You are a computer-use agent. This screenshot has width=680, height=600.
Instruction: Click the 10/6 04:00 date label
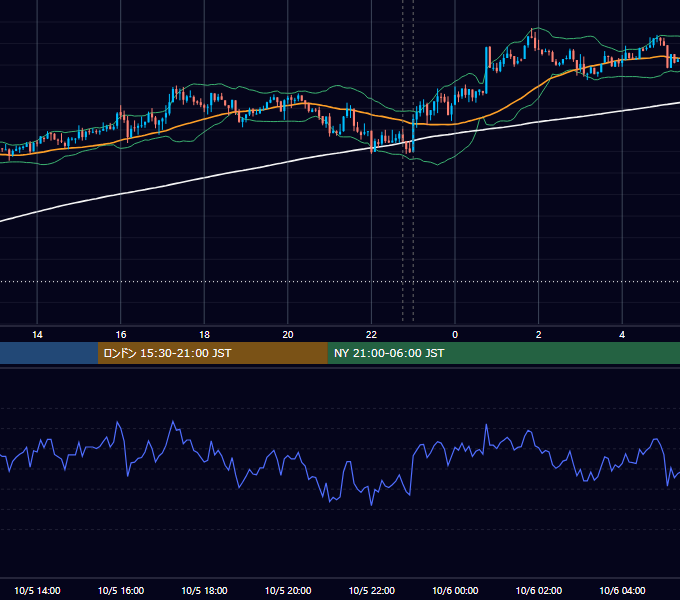[622, 590]
